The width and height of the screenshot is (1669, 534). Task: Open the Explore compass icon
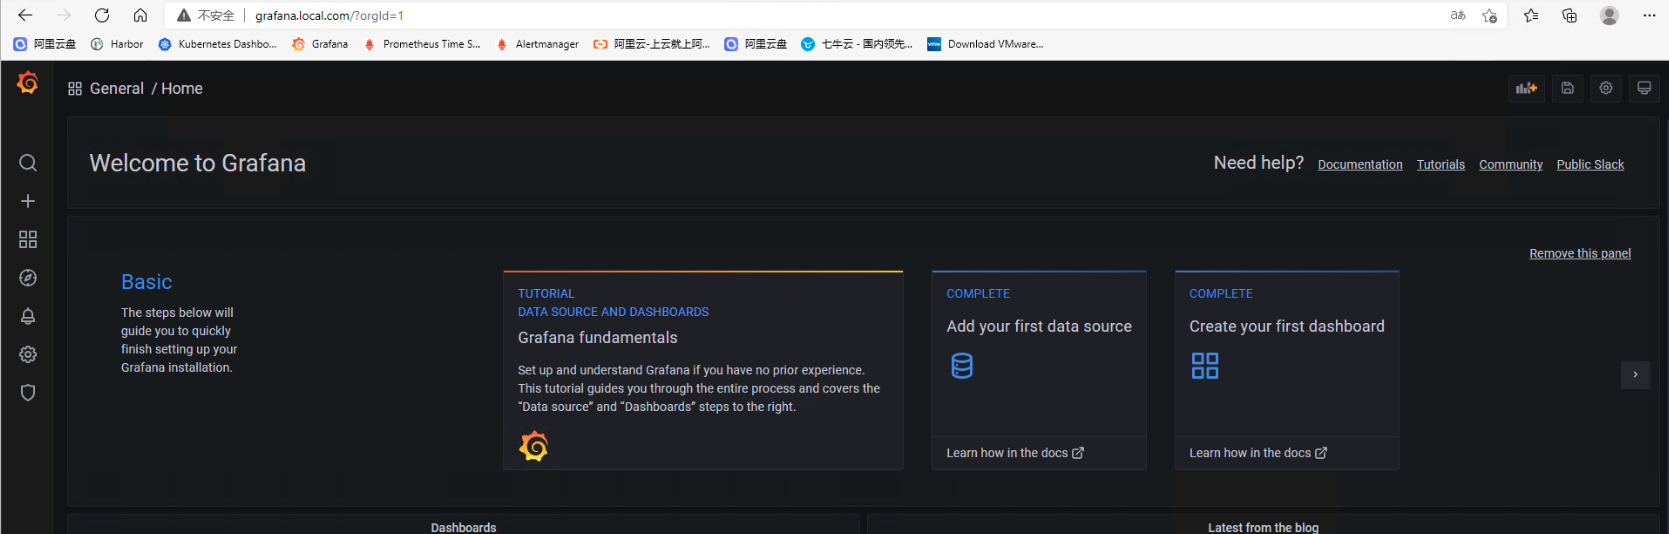pyautogui.click(x=28, y=278)
